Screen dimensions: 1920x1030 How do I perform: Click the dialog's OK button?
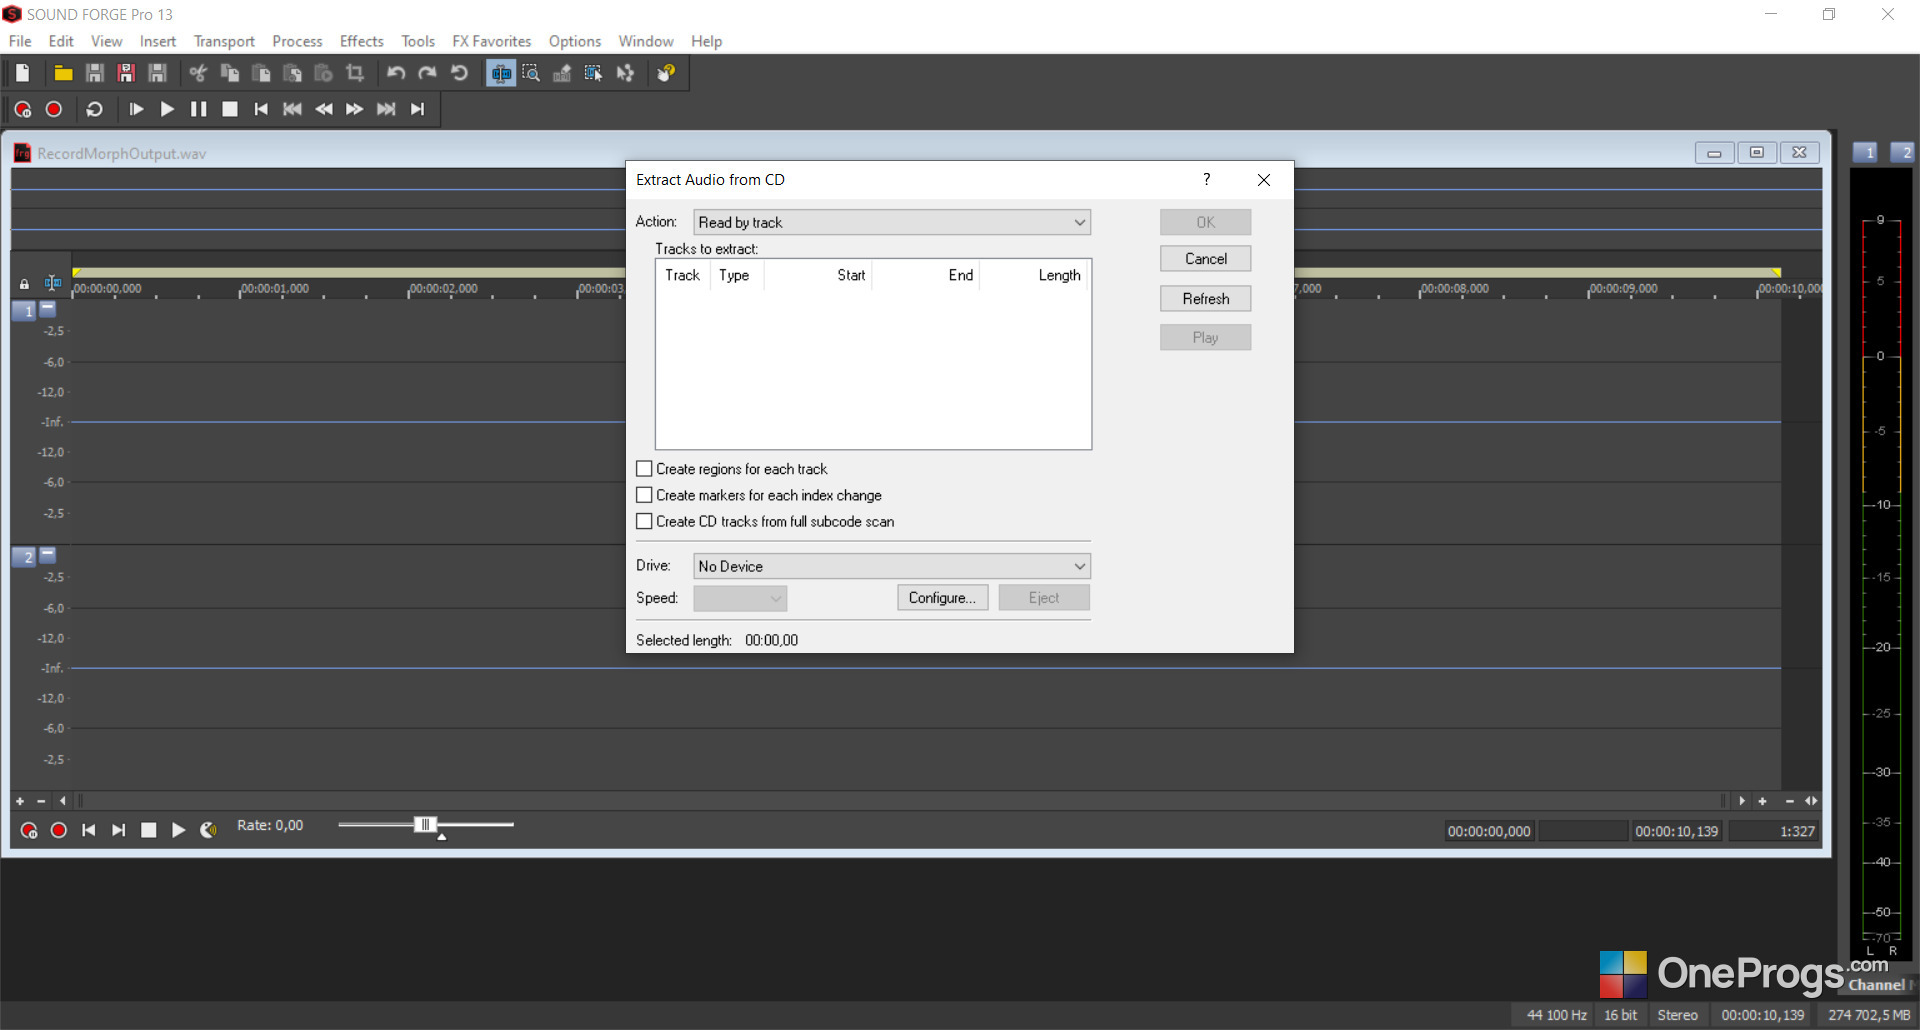[1206, 222]
